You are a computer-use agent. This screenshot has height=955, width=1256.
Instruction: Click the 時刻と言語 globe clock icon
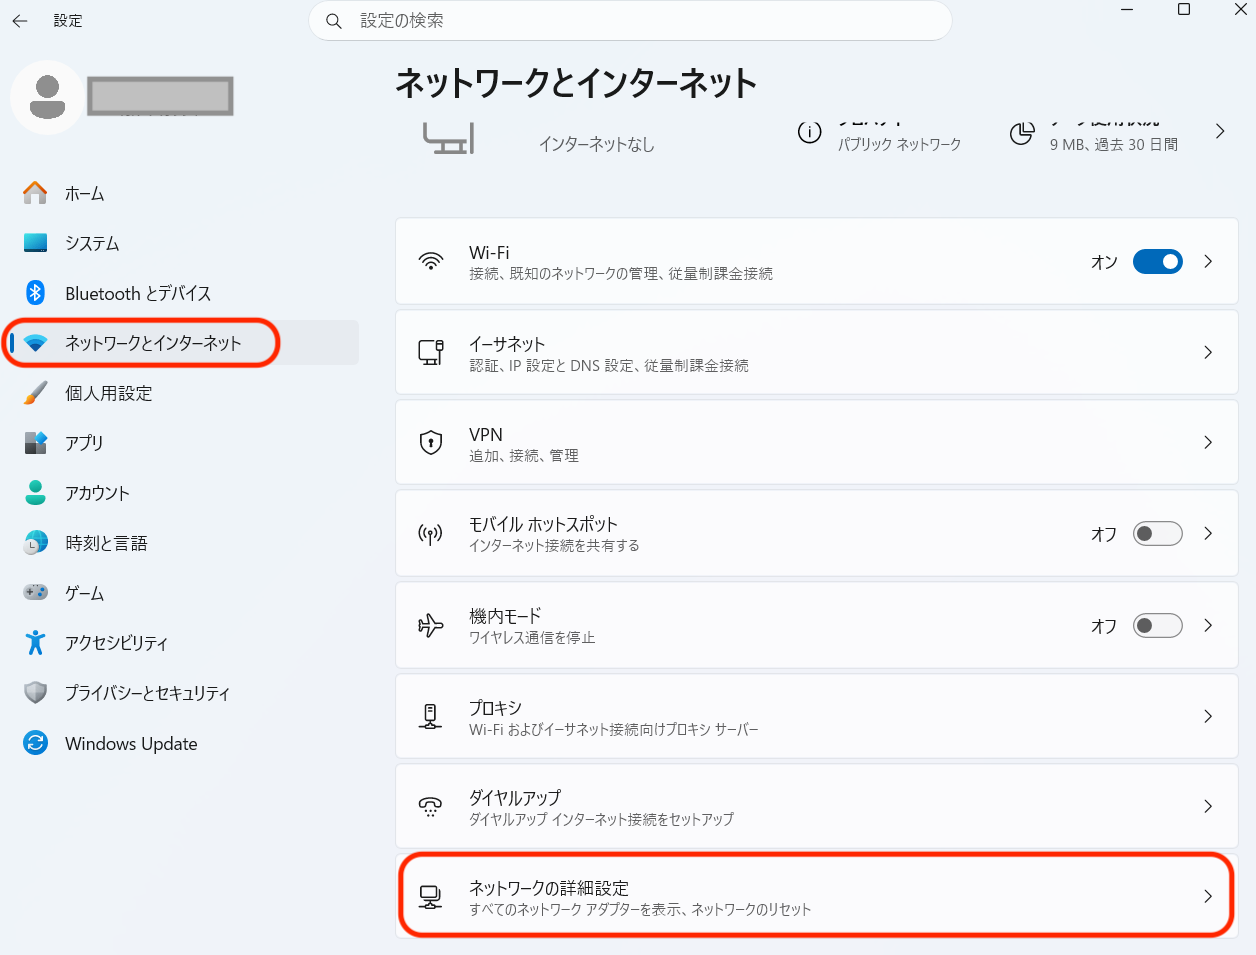pos(35,543)
